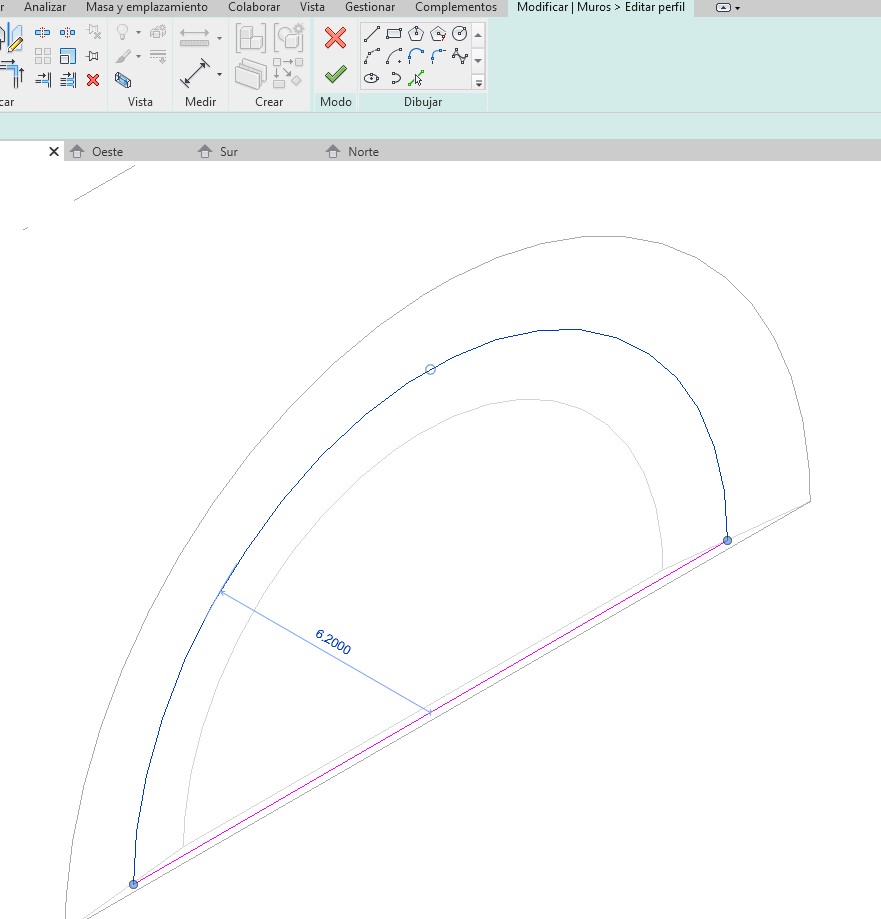Screen dimensions: 881x919
Task: Select the Inscribed Polygon draw tool
Action: [416, 33]
